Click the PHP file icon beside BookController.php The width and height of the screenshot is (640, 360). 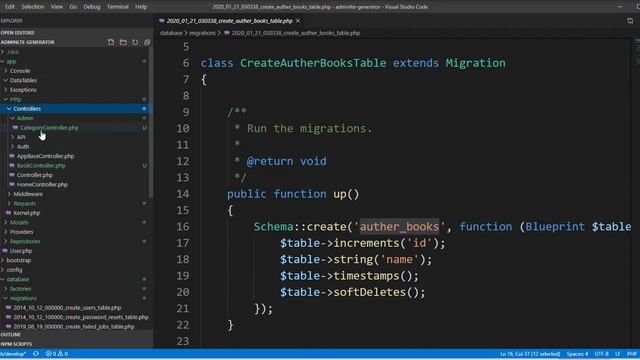(12, 165)
